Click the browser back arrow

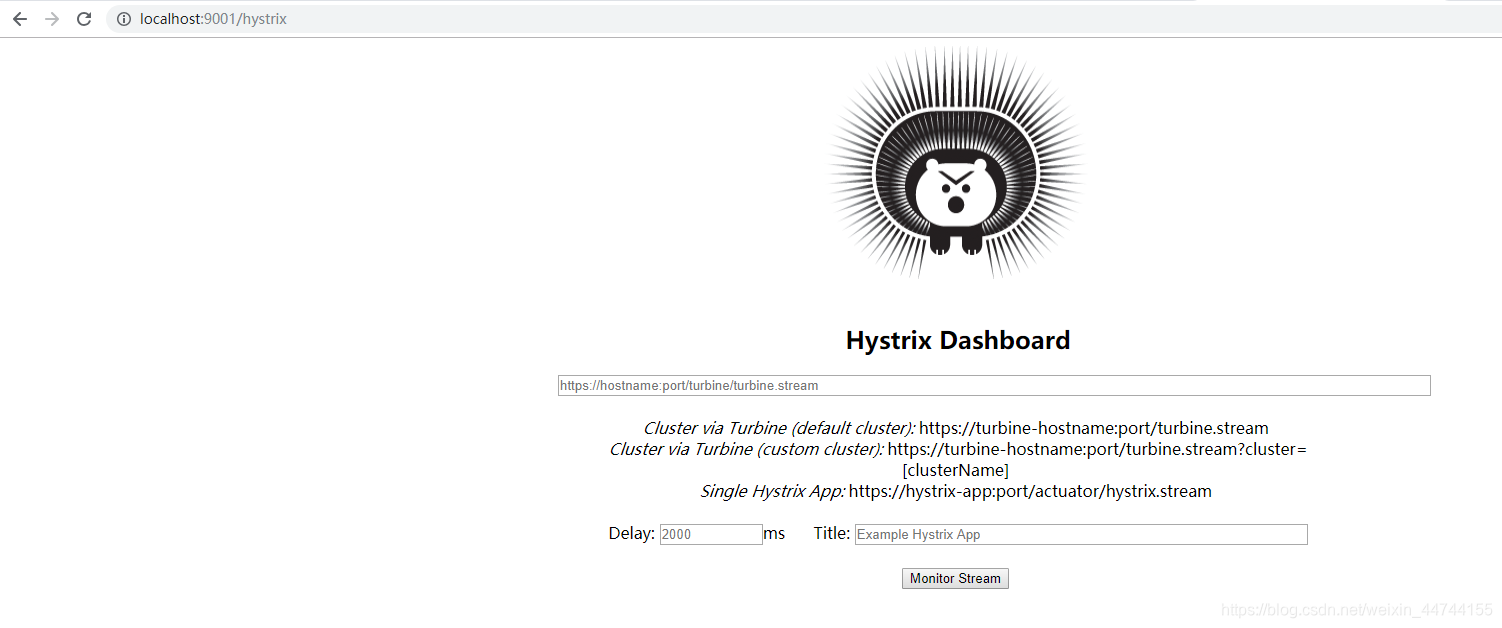20,19
